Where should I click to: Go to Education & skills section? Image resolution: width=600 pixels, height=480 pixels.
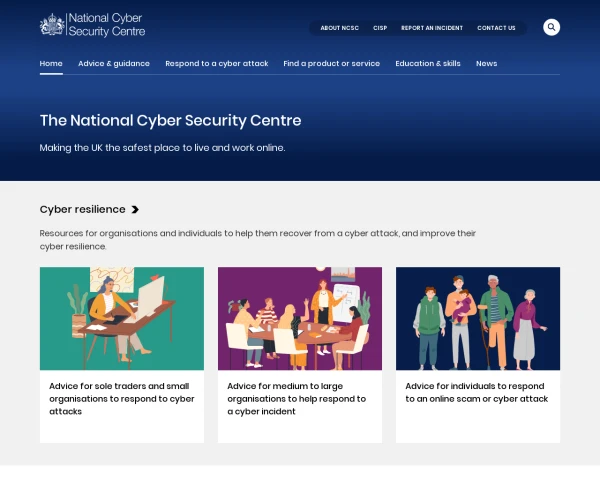tap(428, 63)
